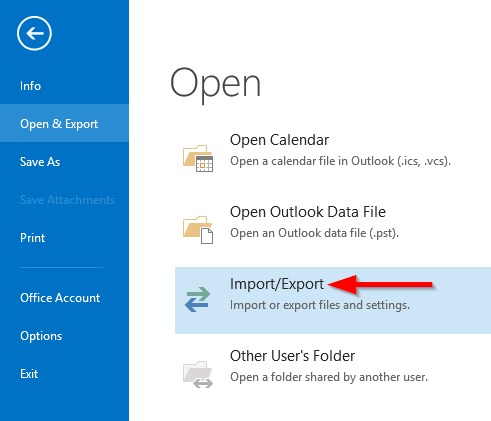The width and height of the screenshot is (491, 421).
Task: Click the '.ics, .vcs' calendar file description
Action: [x=340, y=161]
